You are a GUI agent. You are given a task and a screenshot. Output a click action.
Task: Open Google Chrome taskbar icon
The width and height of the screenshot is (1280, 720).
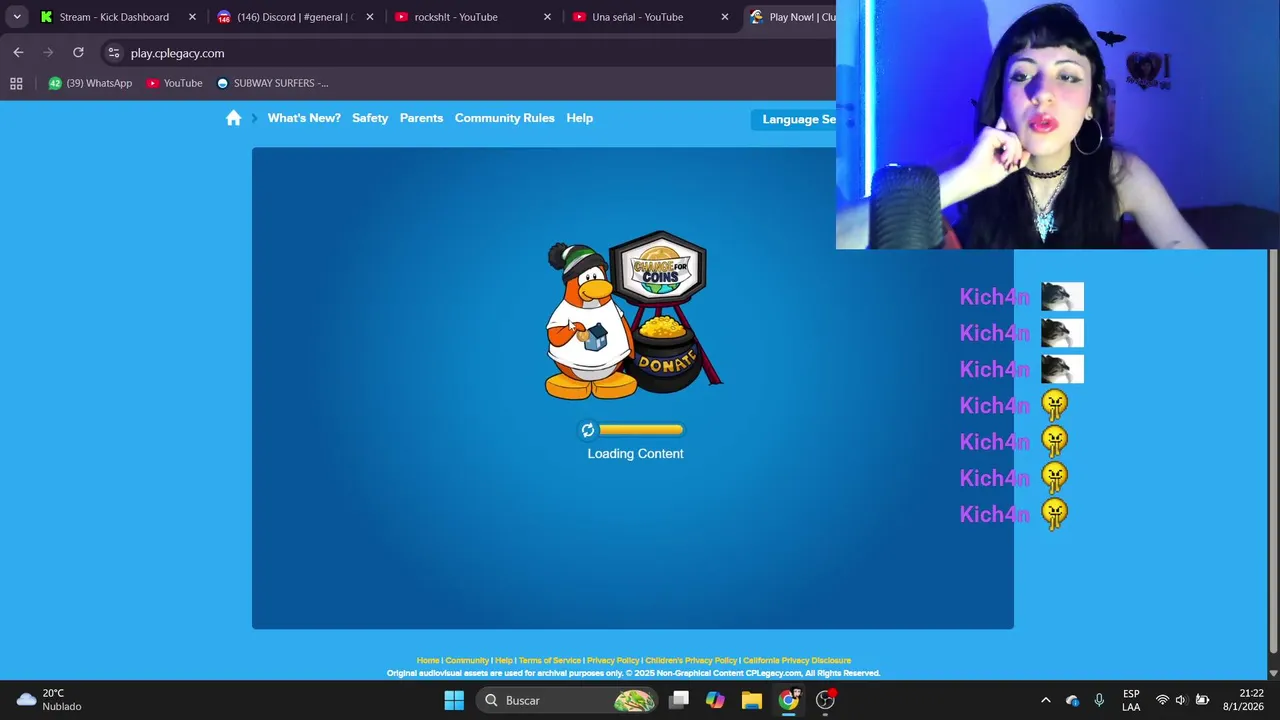pyautogui.click(x=789, y=700)
